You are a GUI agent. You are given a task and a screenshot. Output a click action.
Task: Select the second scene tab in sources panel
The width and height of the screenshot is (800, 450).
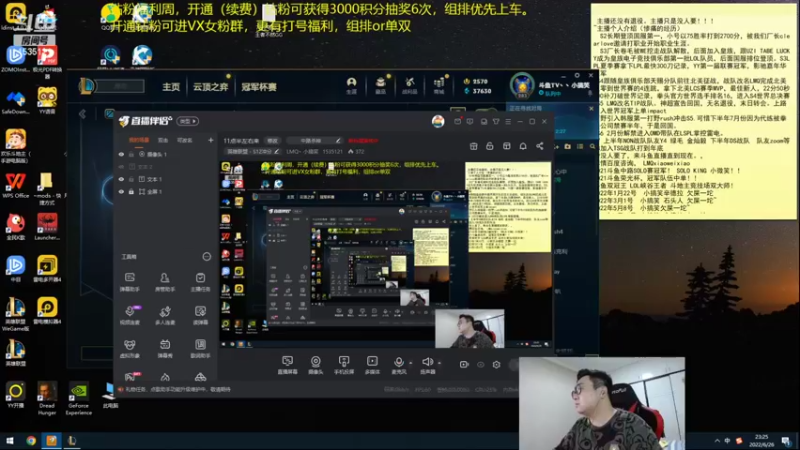(x=163, y=140)
